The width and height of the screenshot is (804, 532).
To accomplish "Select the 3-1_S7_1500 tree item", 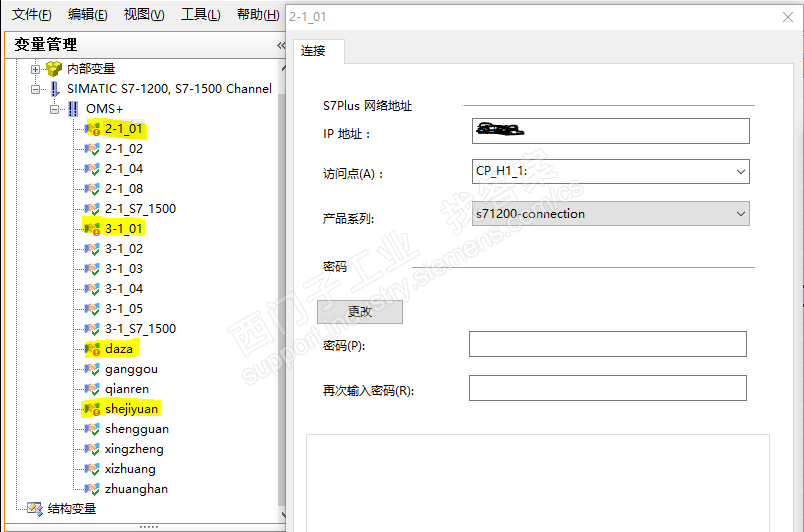I will 140,329.
